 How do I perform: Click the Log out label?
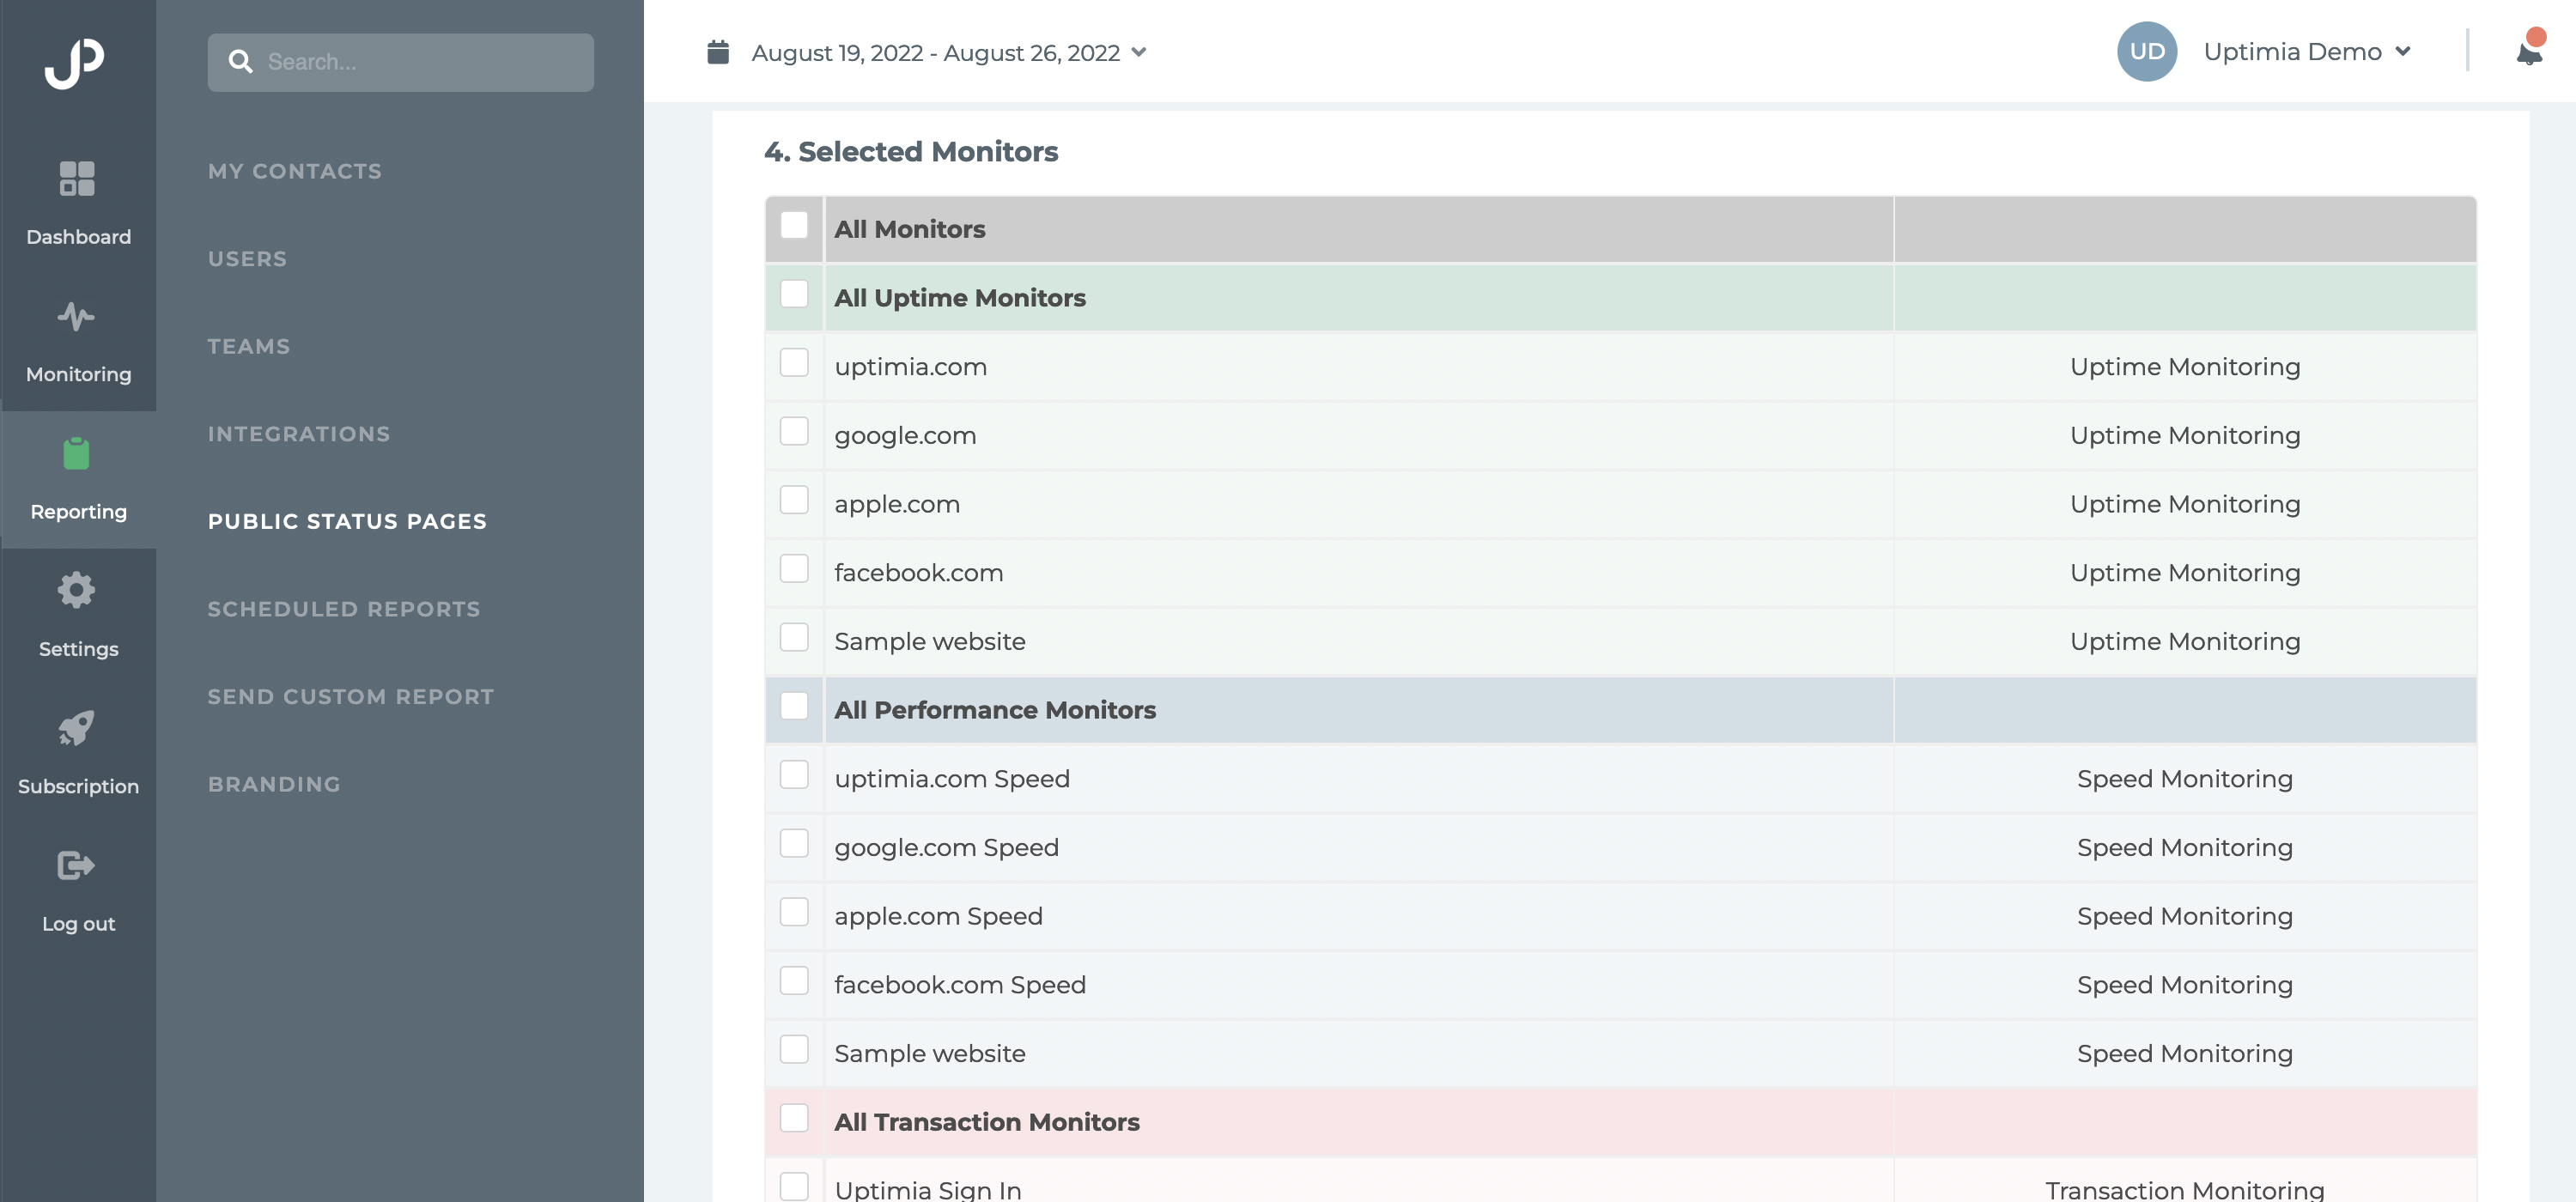[x=78, y=925]
